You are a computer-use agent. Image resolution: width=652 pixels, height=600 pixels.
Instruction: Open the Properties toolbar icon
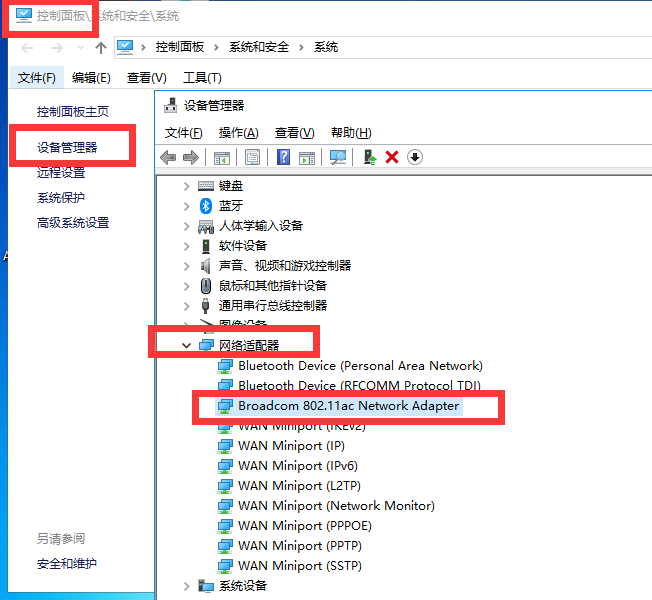tap(252, 157)
